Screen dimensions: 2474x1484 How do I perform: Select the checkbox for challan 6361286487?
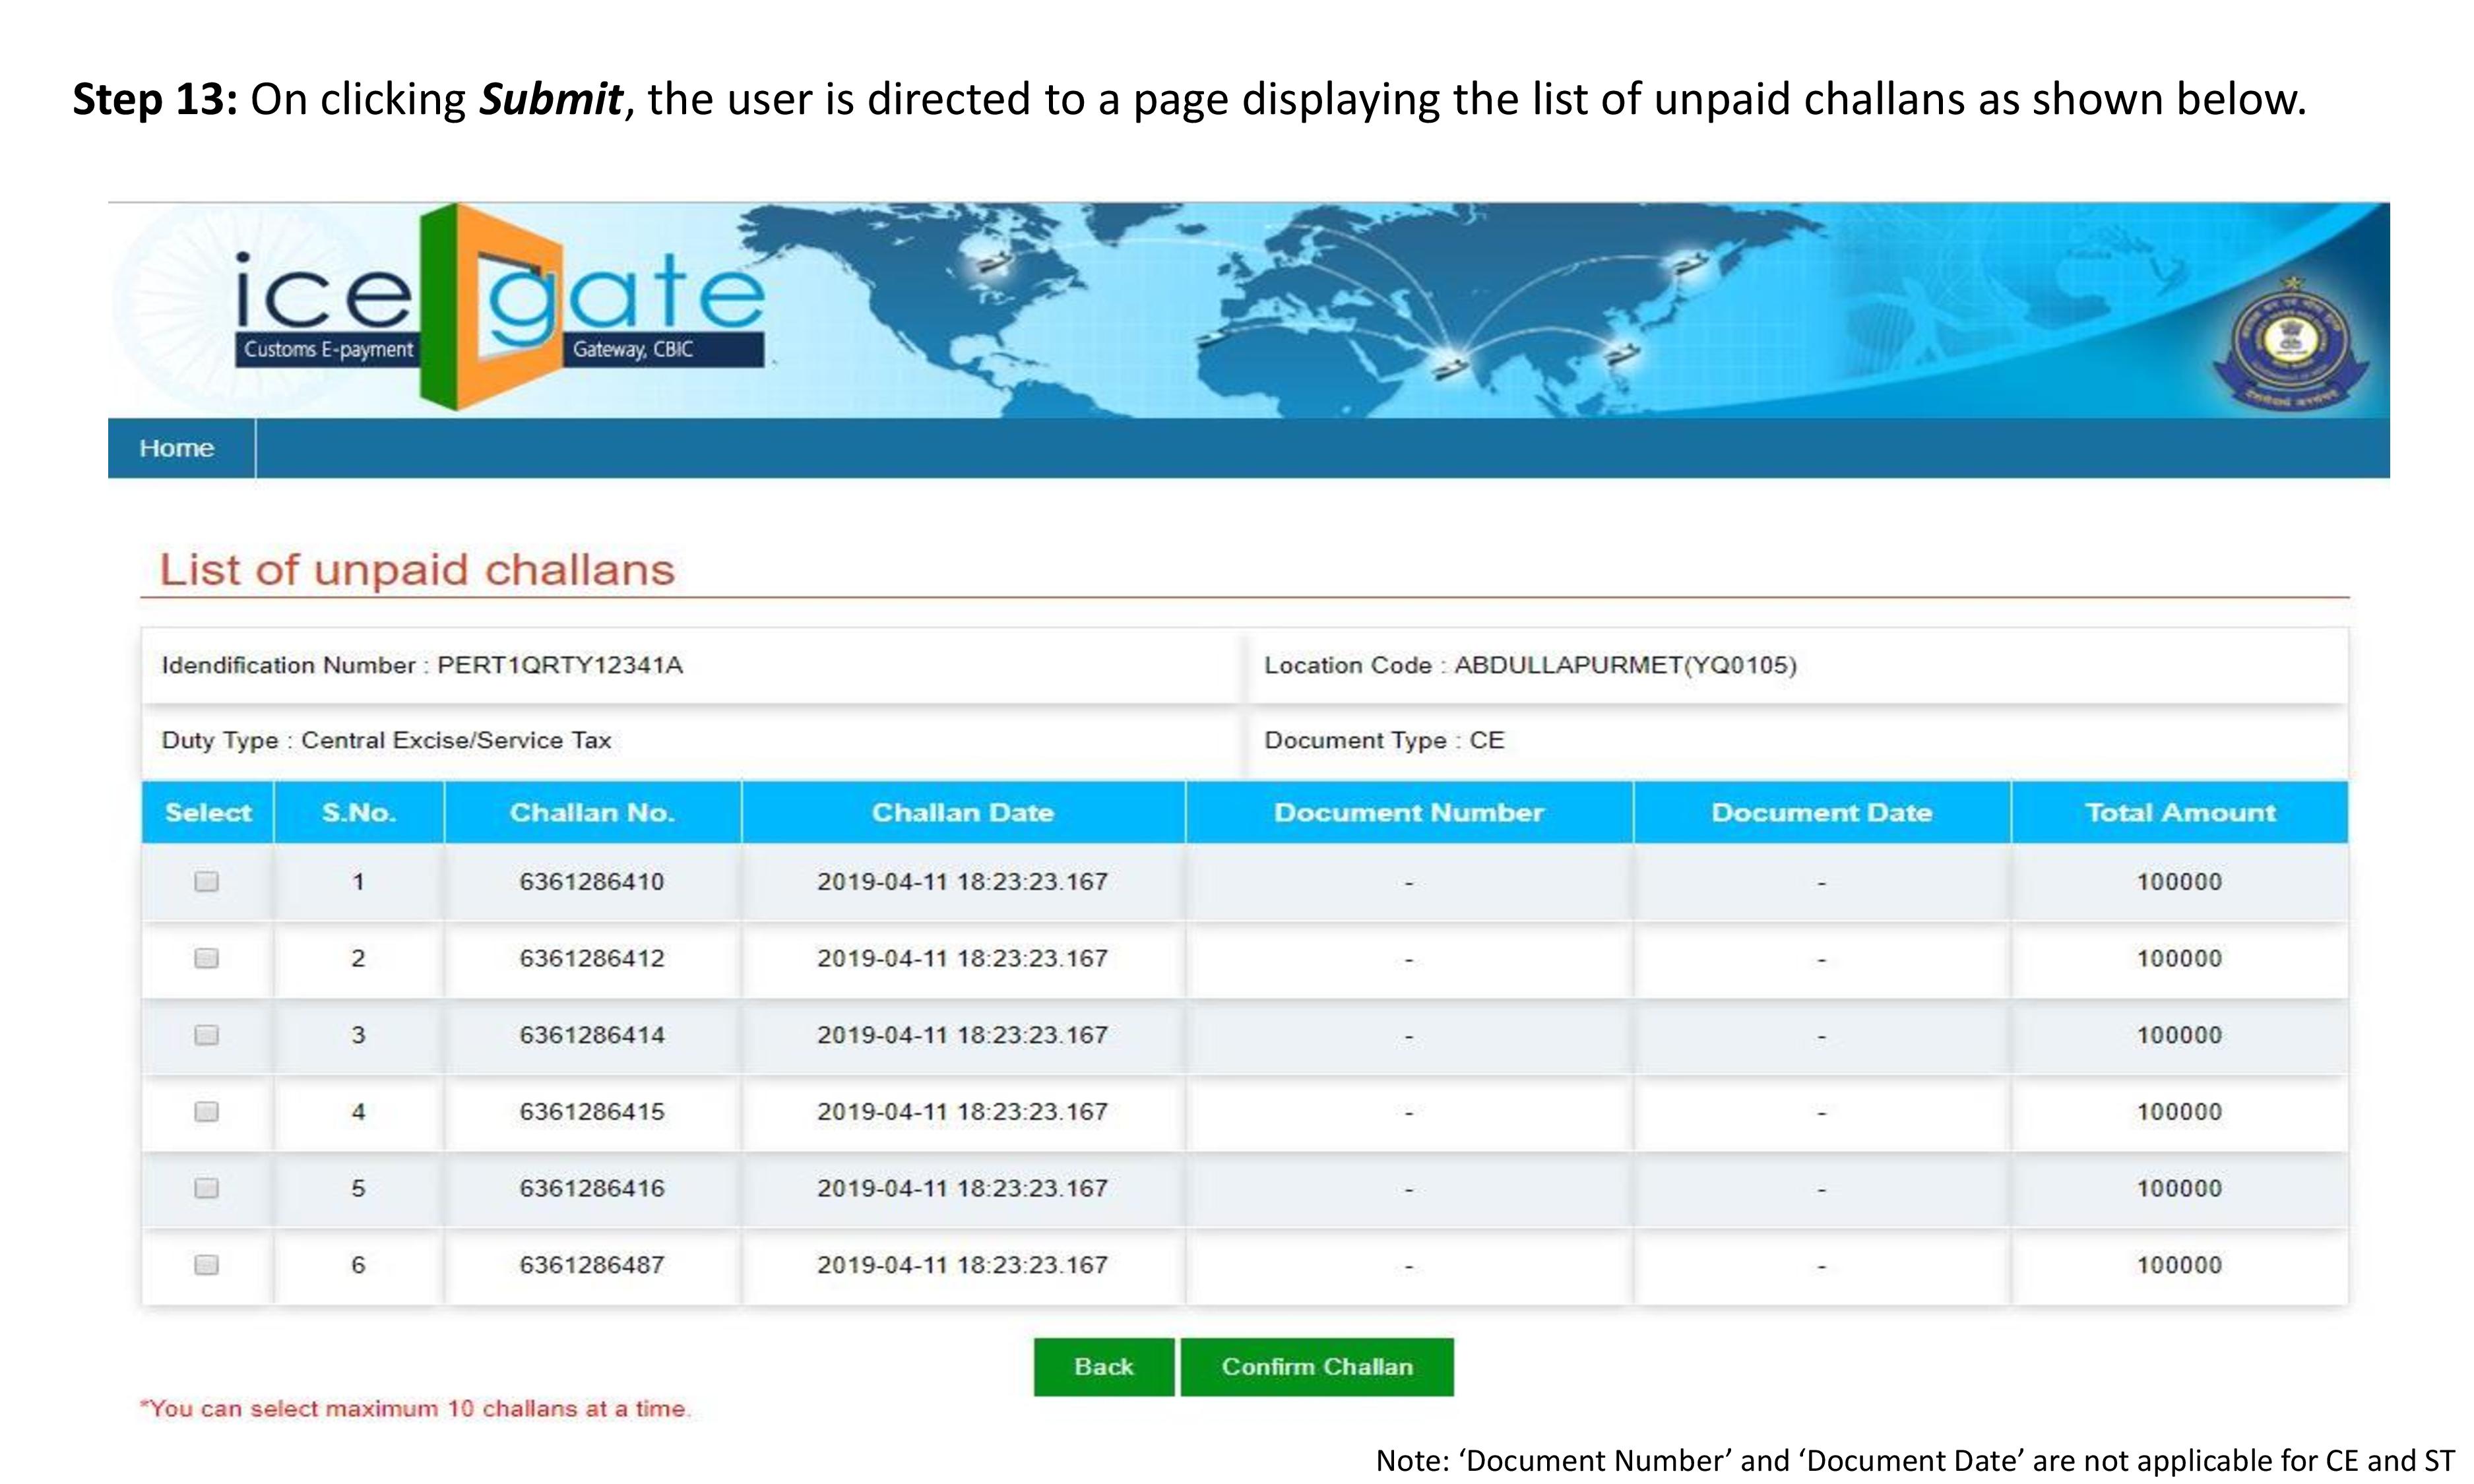(x=206, y=1265)
